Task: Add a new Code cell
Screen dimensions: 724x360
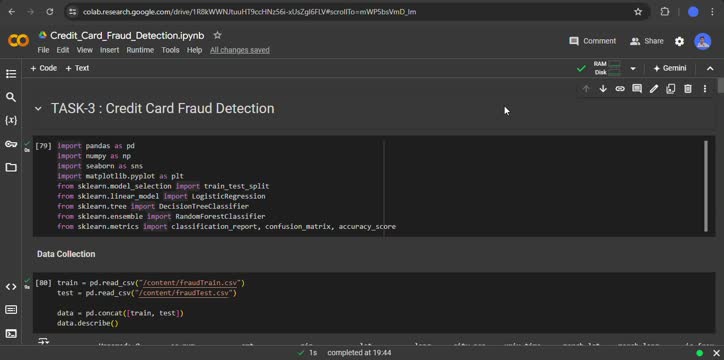Action: point(43,68)
